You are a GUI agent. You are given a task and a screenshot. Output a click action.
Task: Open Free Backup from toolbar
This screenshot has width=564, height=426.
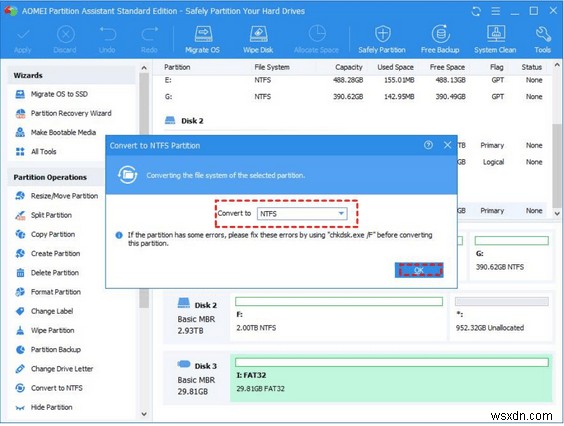[x=440, y=40]
